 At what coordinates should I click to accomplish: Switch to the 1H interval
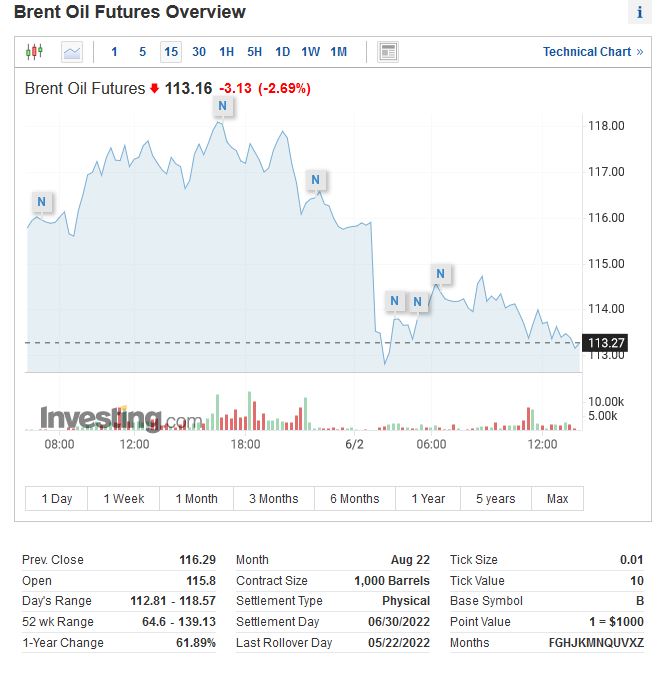(227, 52)
